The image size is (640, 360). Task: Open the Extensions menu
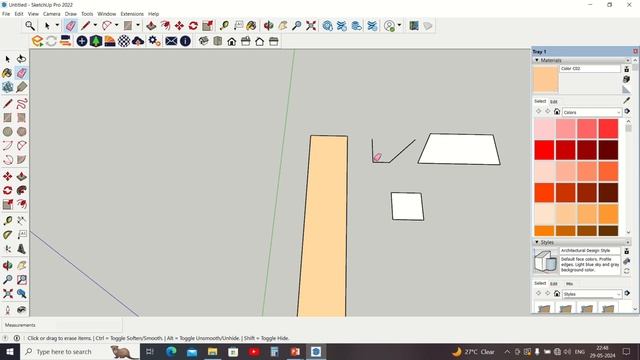pyautogui.click(x=132, y=14)
